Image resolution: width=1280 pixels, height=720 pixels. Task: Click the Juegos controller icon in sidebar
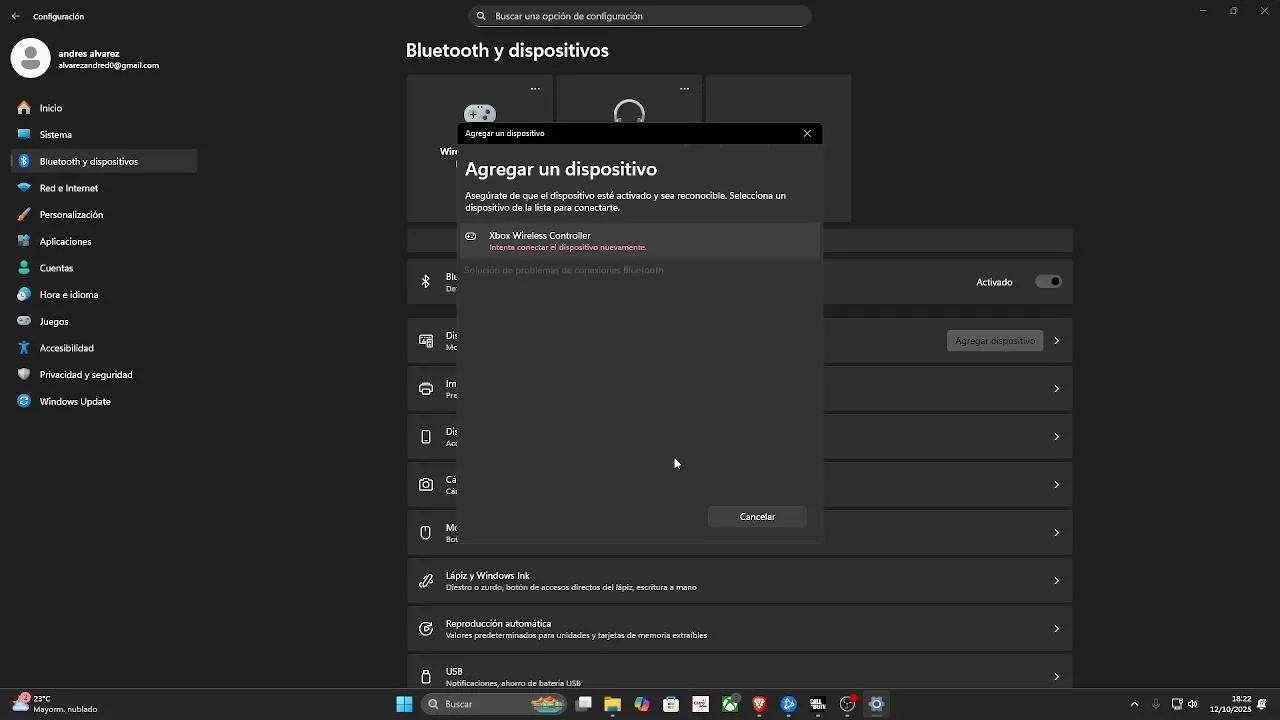(24, 321)
